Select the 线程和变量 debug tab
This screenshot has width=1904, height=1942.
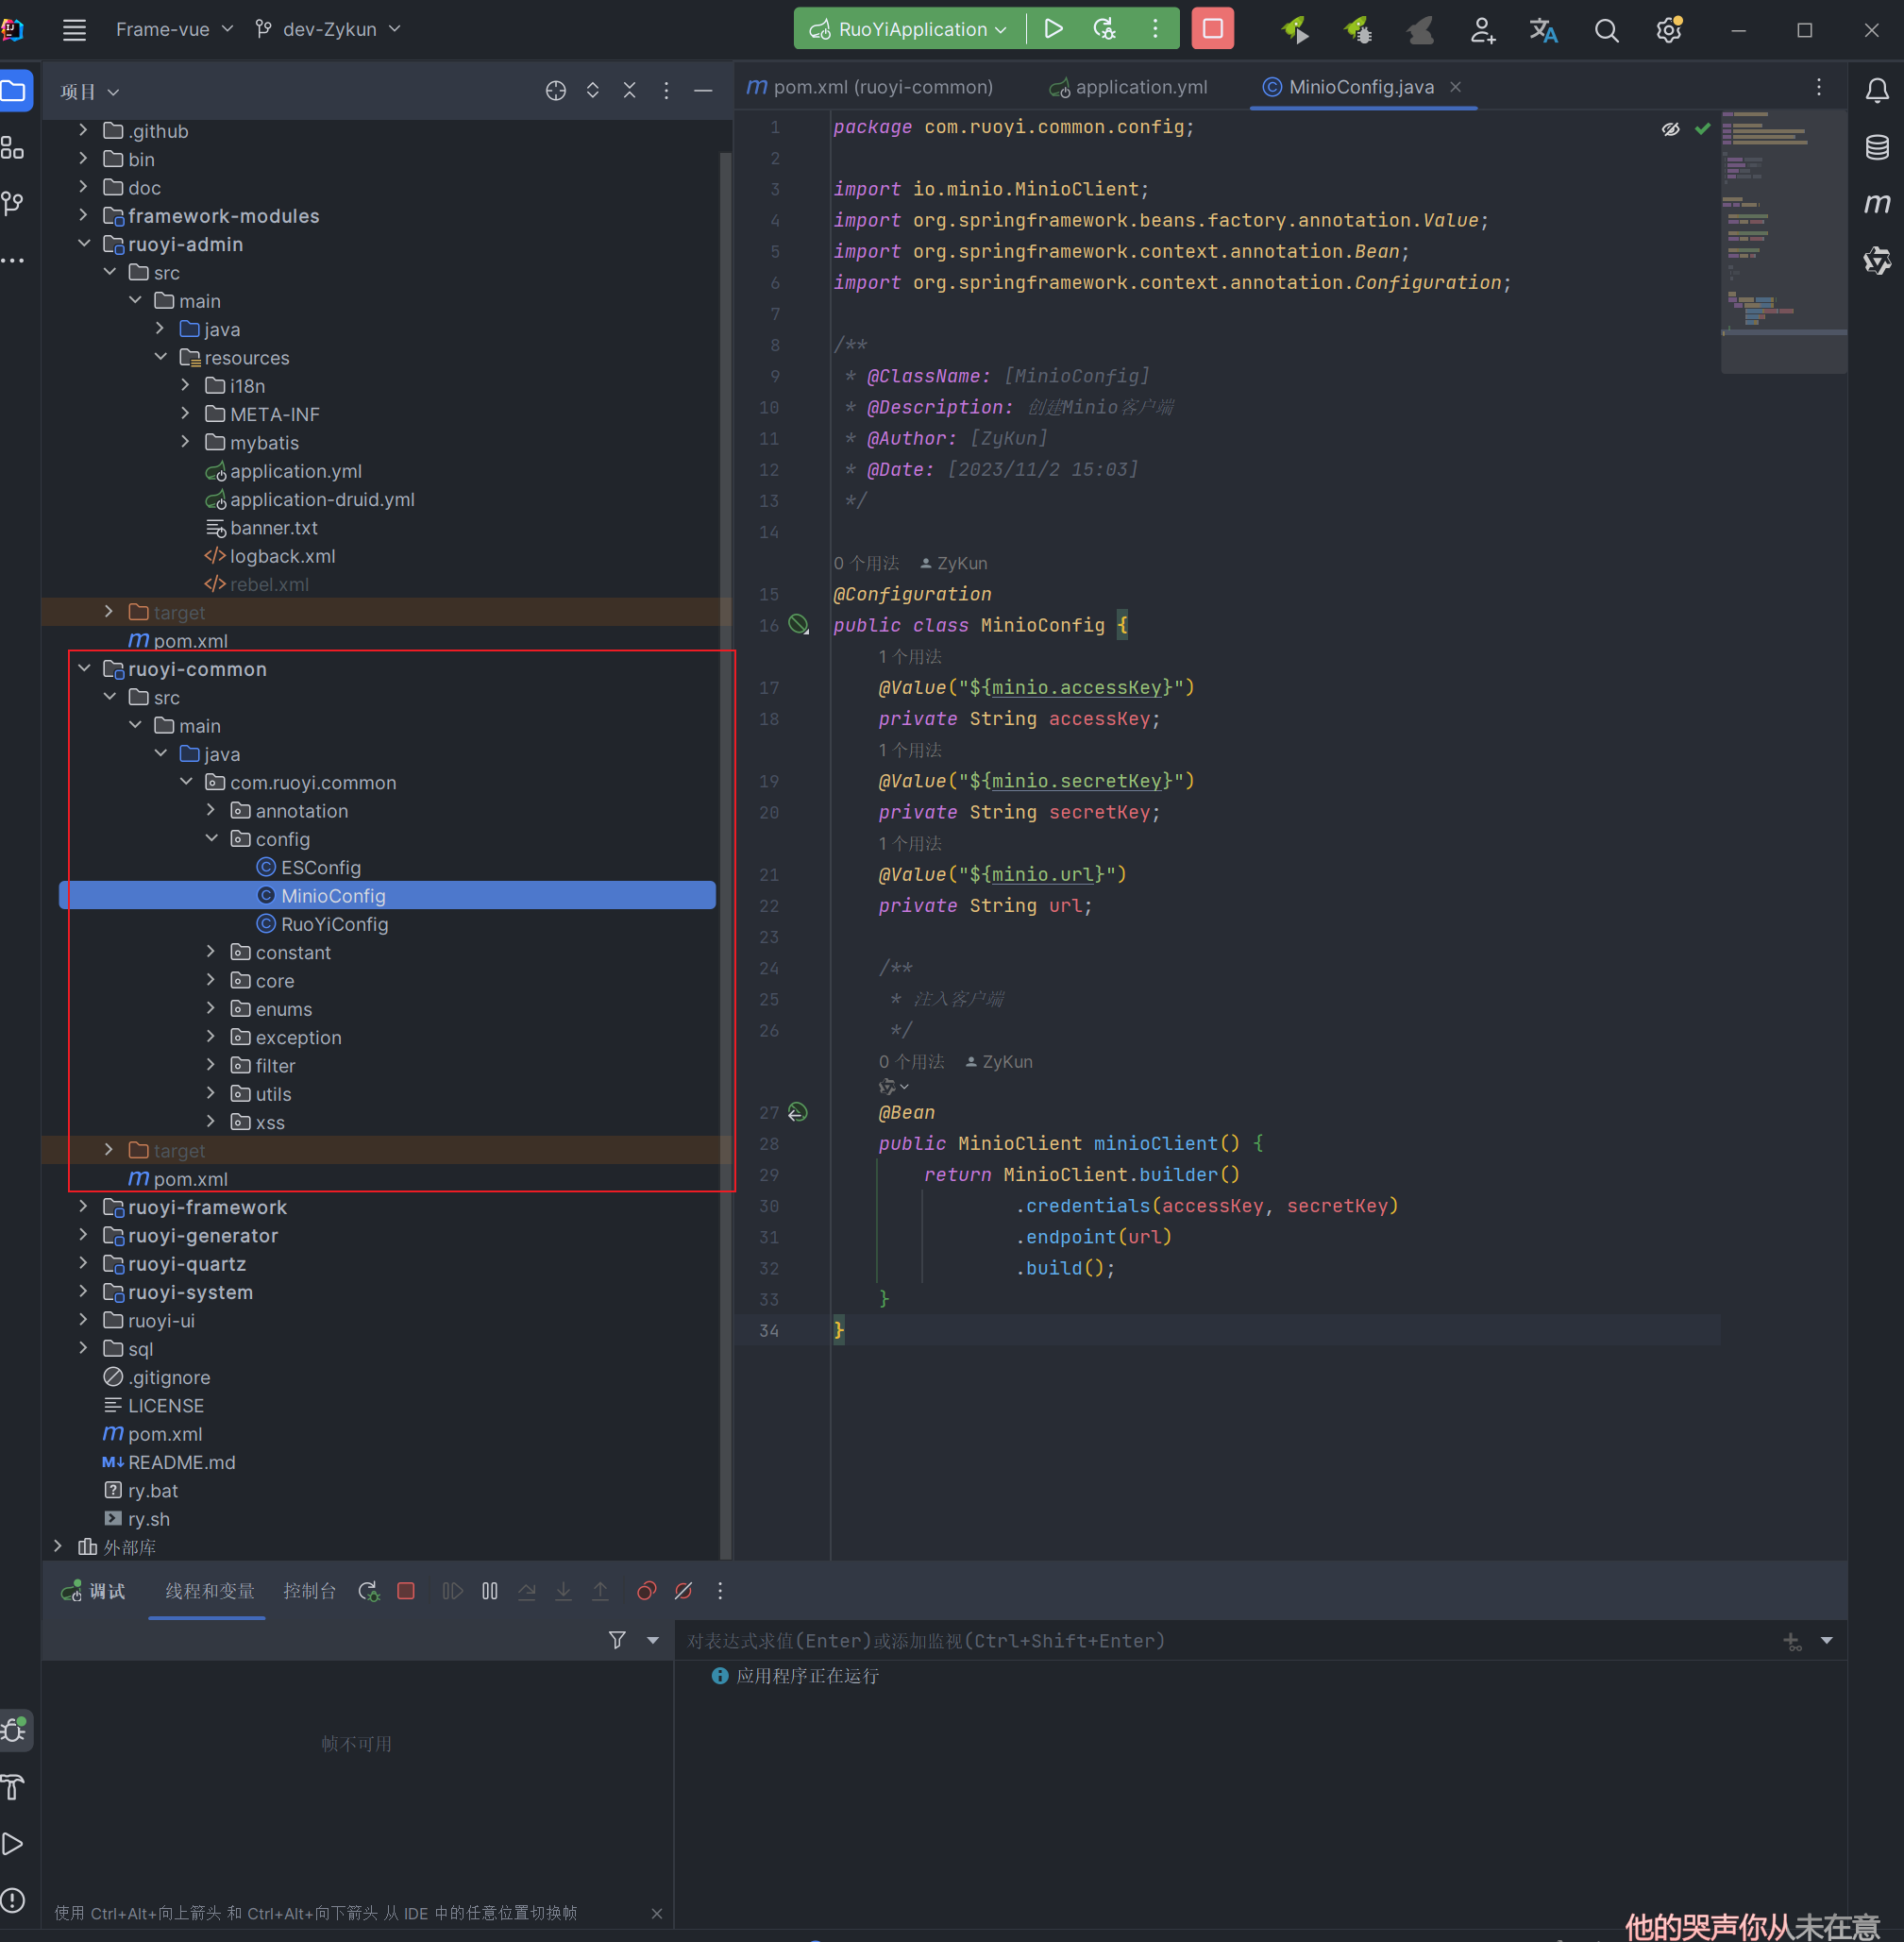[x=209, y=1591]
